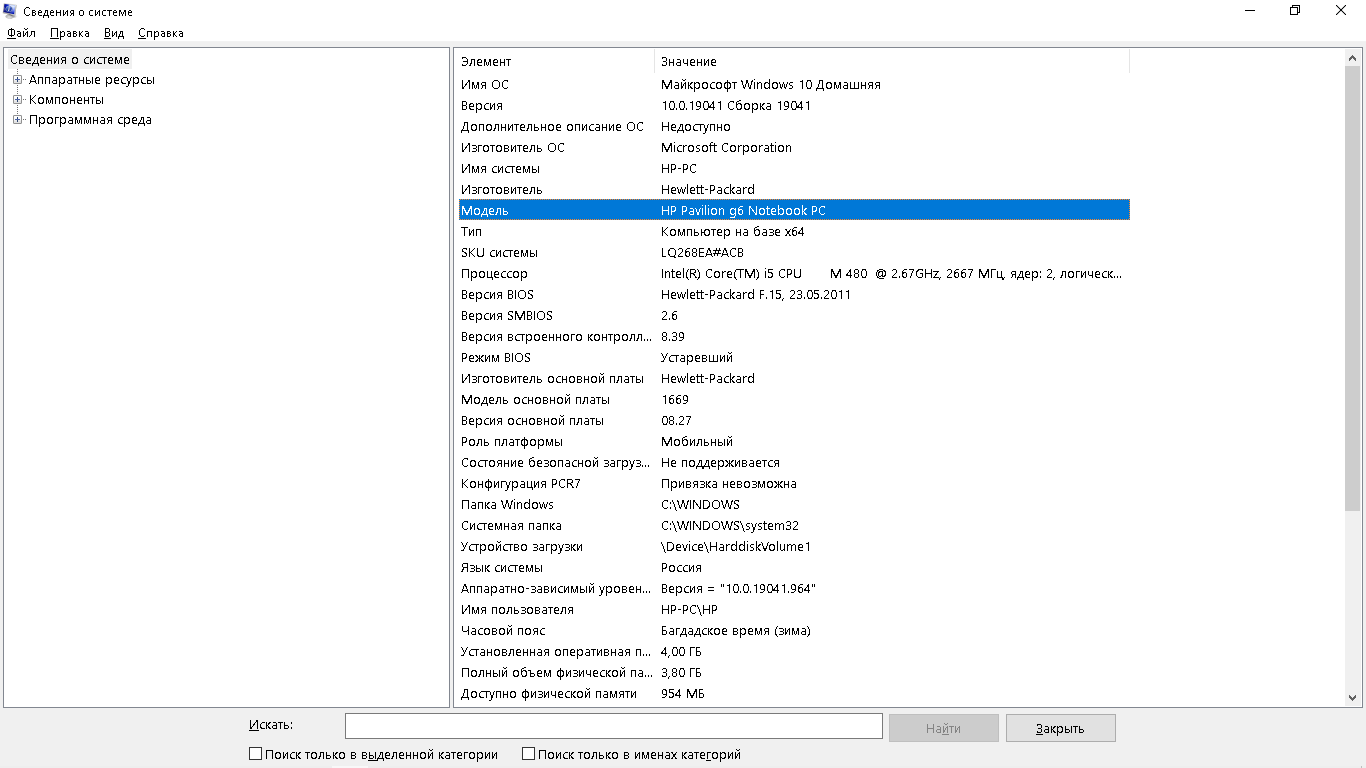Viewport: 1366px width, 768px height.
Task: Select the Имя пользователя row
Action: 794,610
